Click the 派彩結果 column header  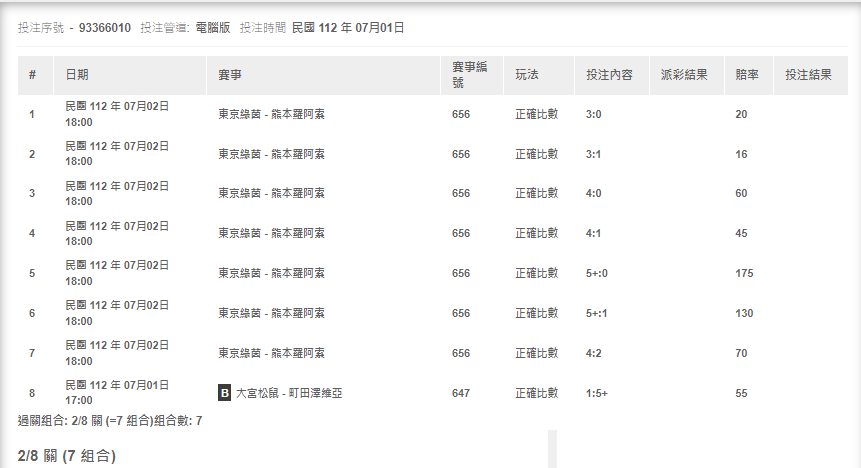click(685, 75)
